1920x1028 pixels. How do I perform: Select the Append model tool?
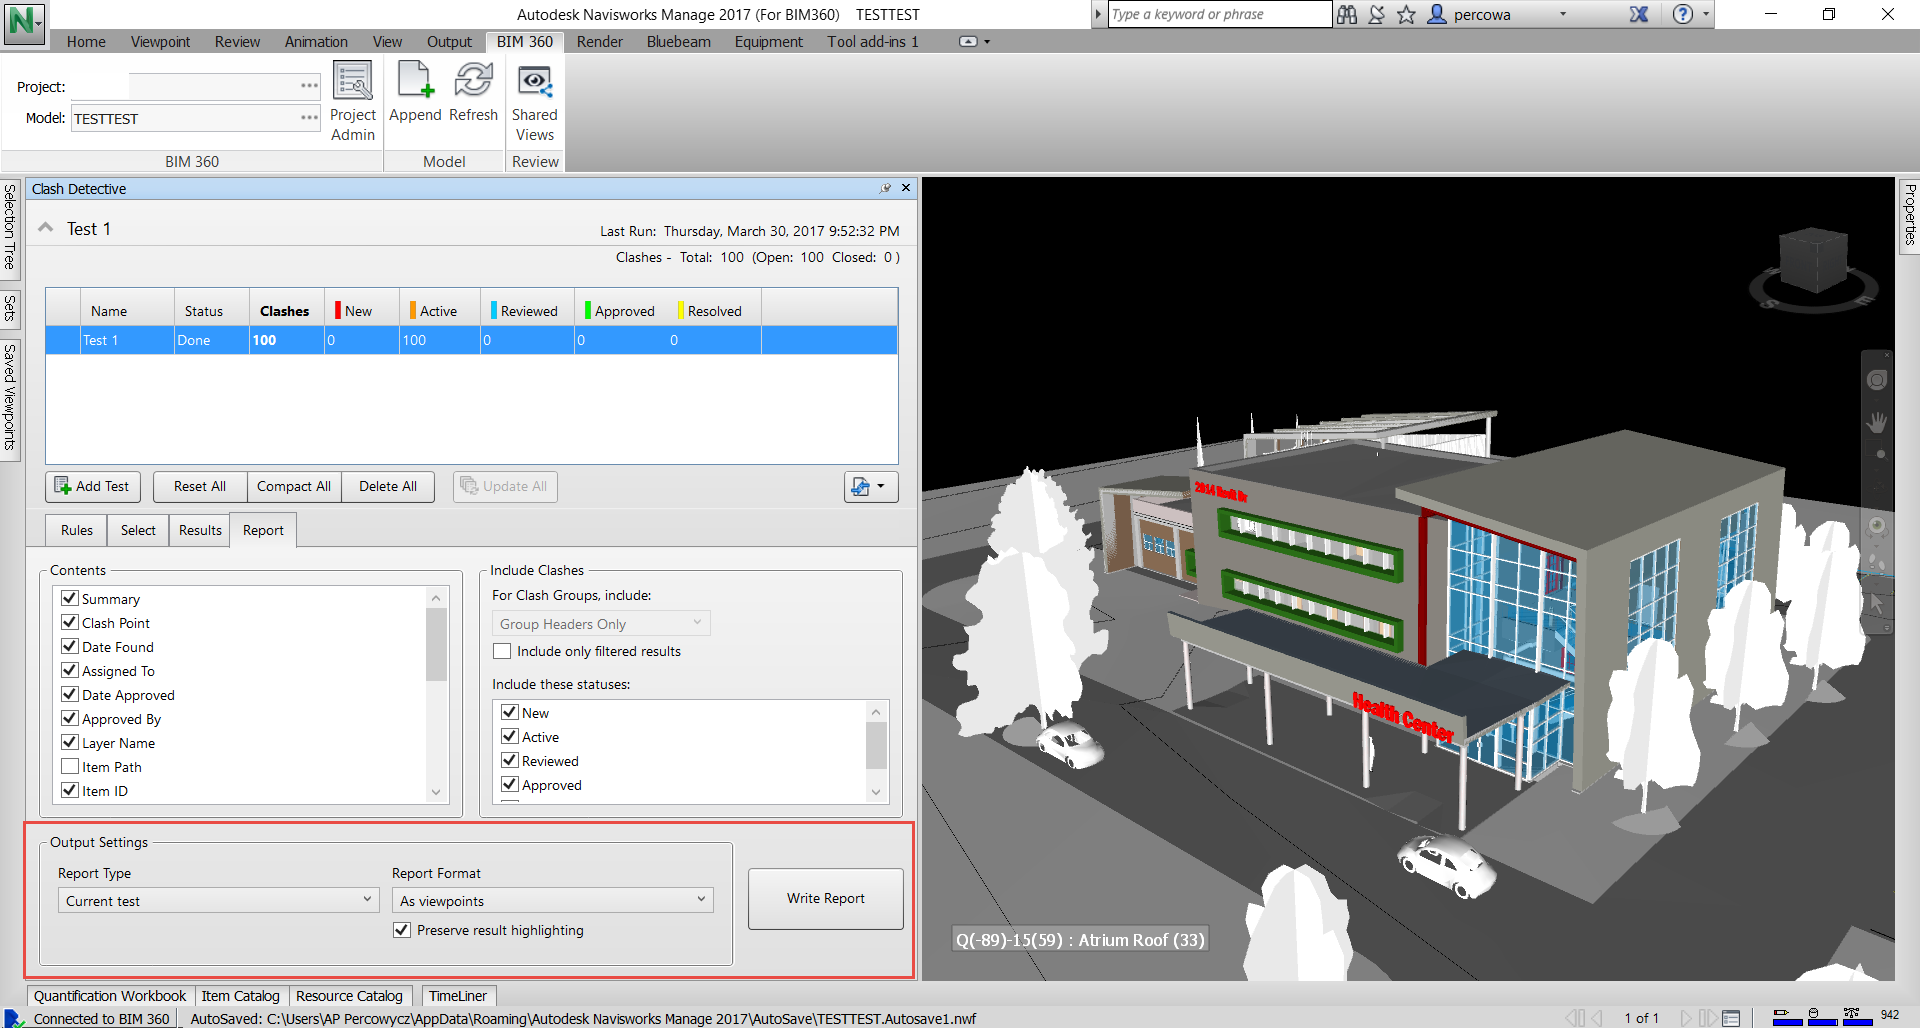[415, 95]
